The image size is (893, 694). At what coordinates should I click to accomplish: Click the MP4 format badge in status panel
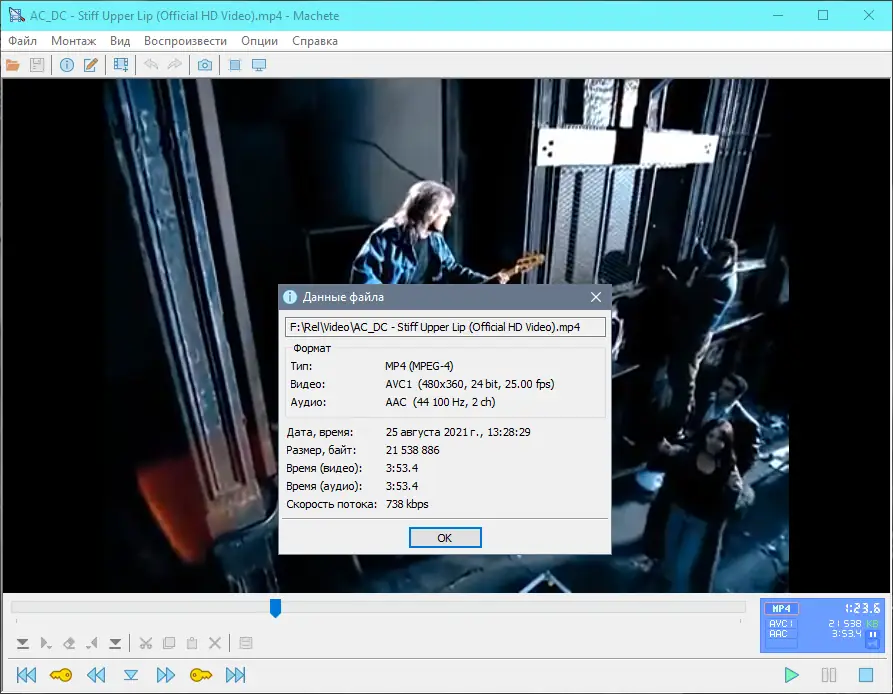pyautogui.click(x=781, y=609)
